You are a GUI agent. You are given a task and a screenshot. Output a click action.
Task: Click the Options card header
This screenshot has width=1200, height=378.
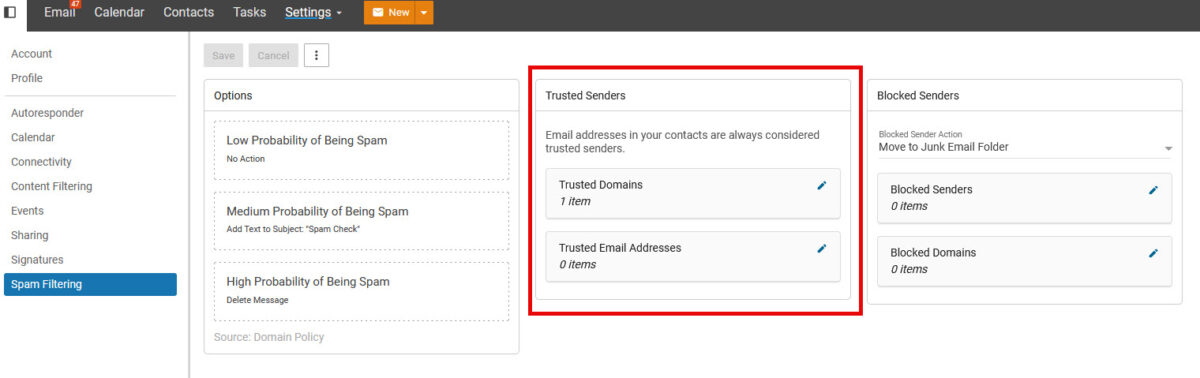[x=361, y=96]
